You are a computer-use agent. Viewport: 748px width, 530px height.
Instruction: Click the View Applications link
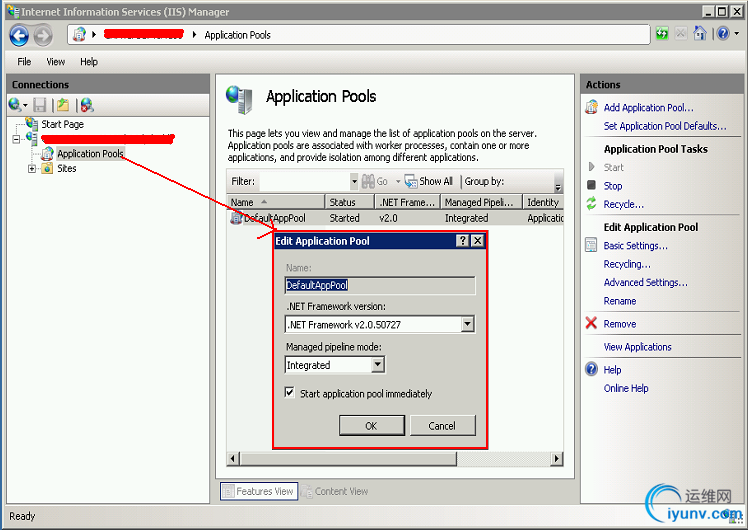(x=637, y=347)
